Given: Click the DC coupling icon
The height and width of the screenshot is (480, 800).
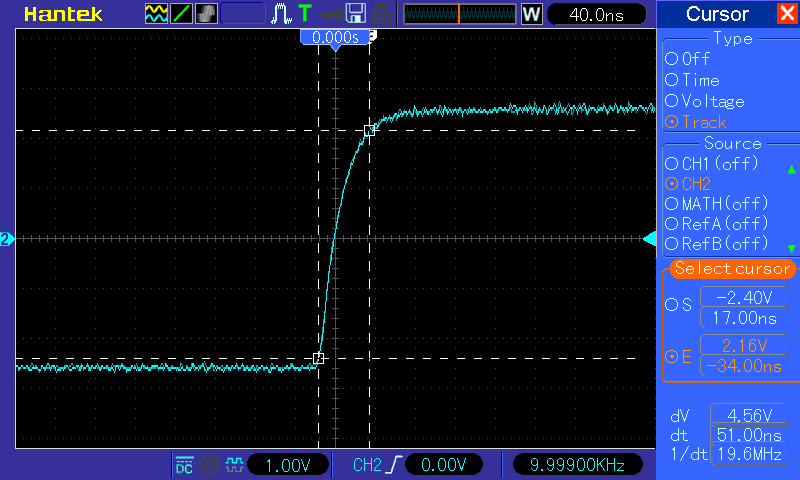Looking at the screenshot, I should pyautogui.click(x=184, y=465).
